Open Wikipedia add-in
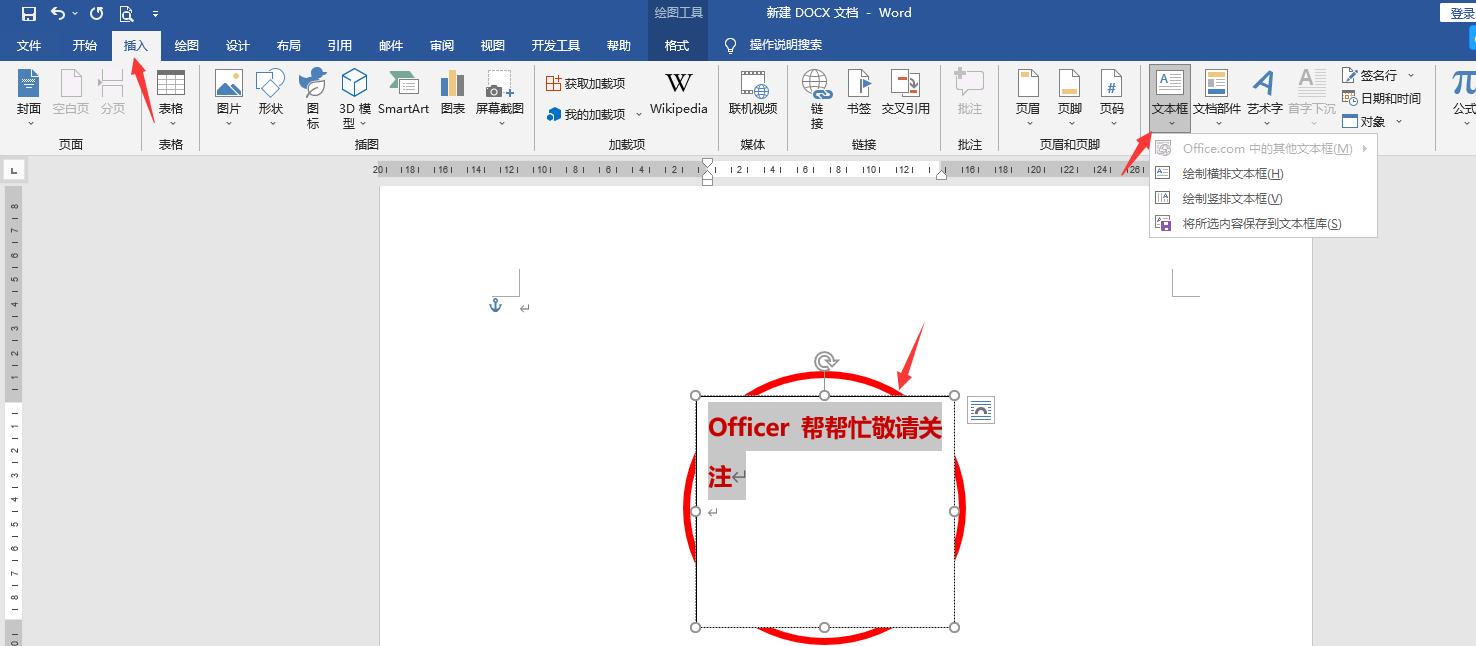The height and width of the screenshot is (646, 1476). click(678, 97)
